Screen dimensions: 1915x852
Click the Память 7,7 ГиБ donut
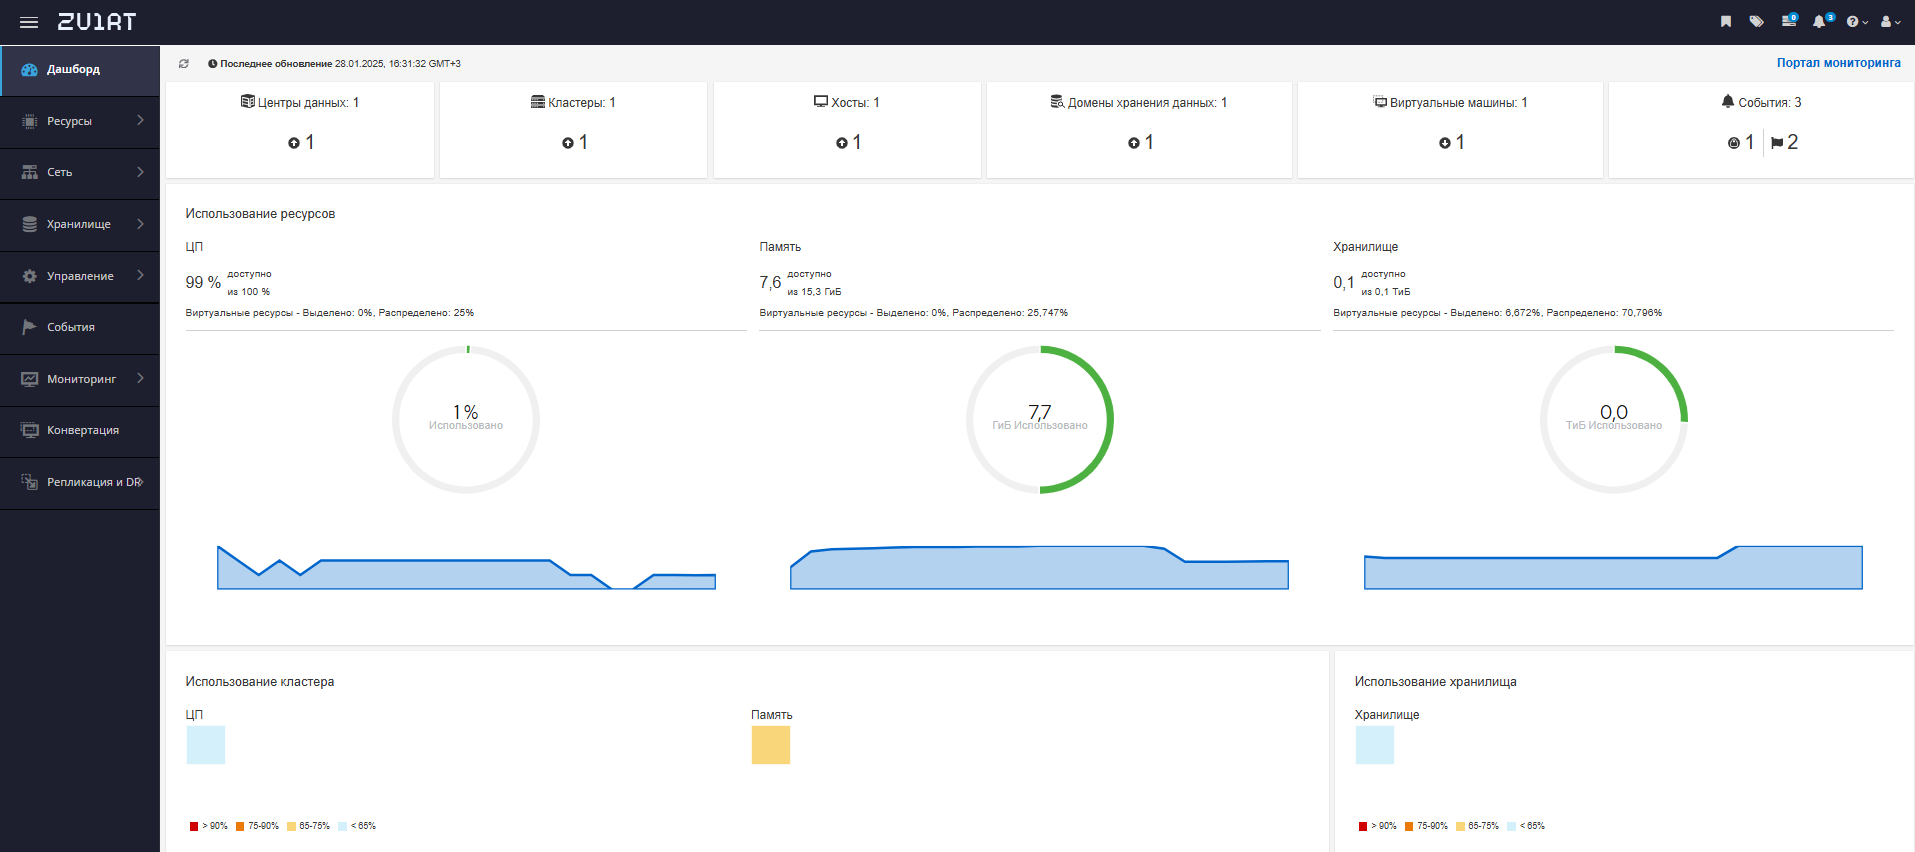[x=1040, y=420]
